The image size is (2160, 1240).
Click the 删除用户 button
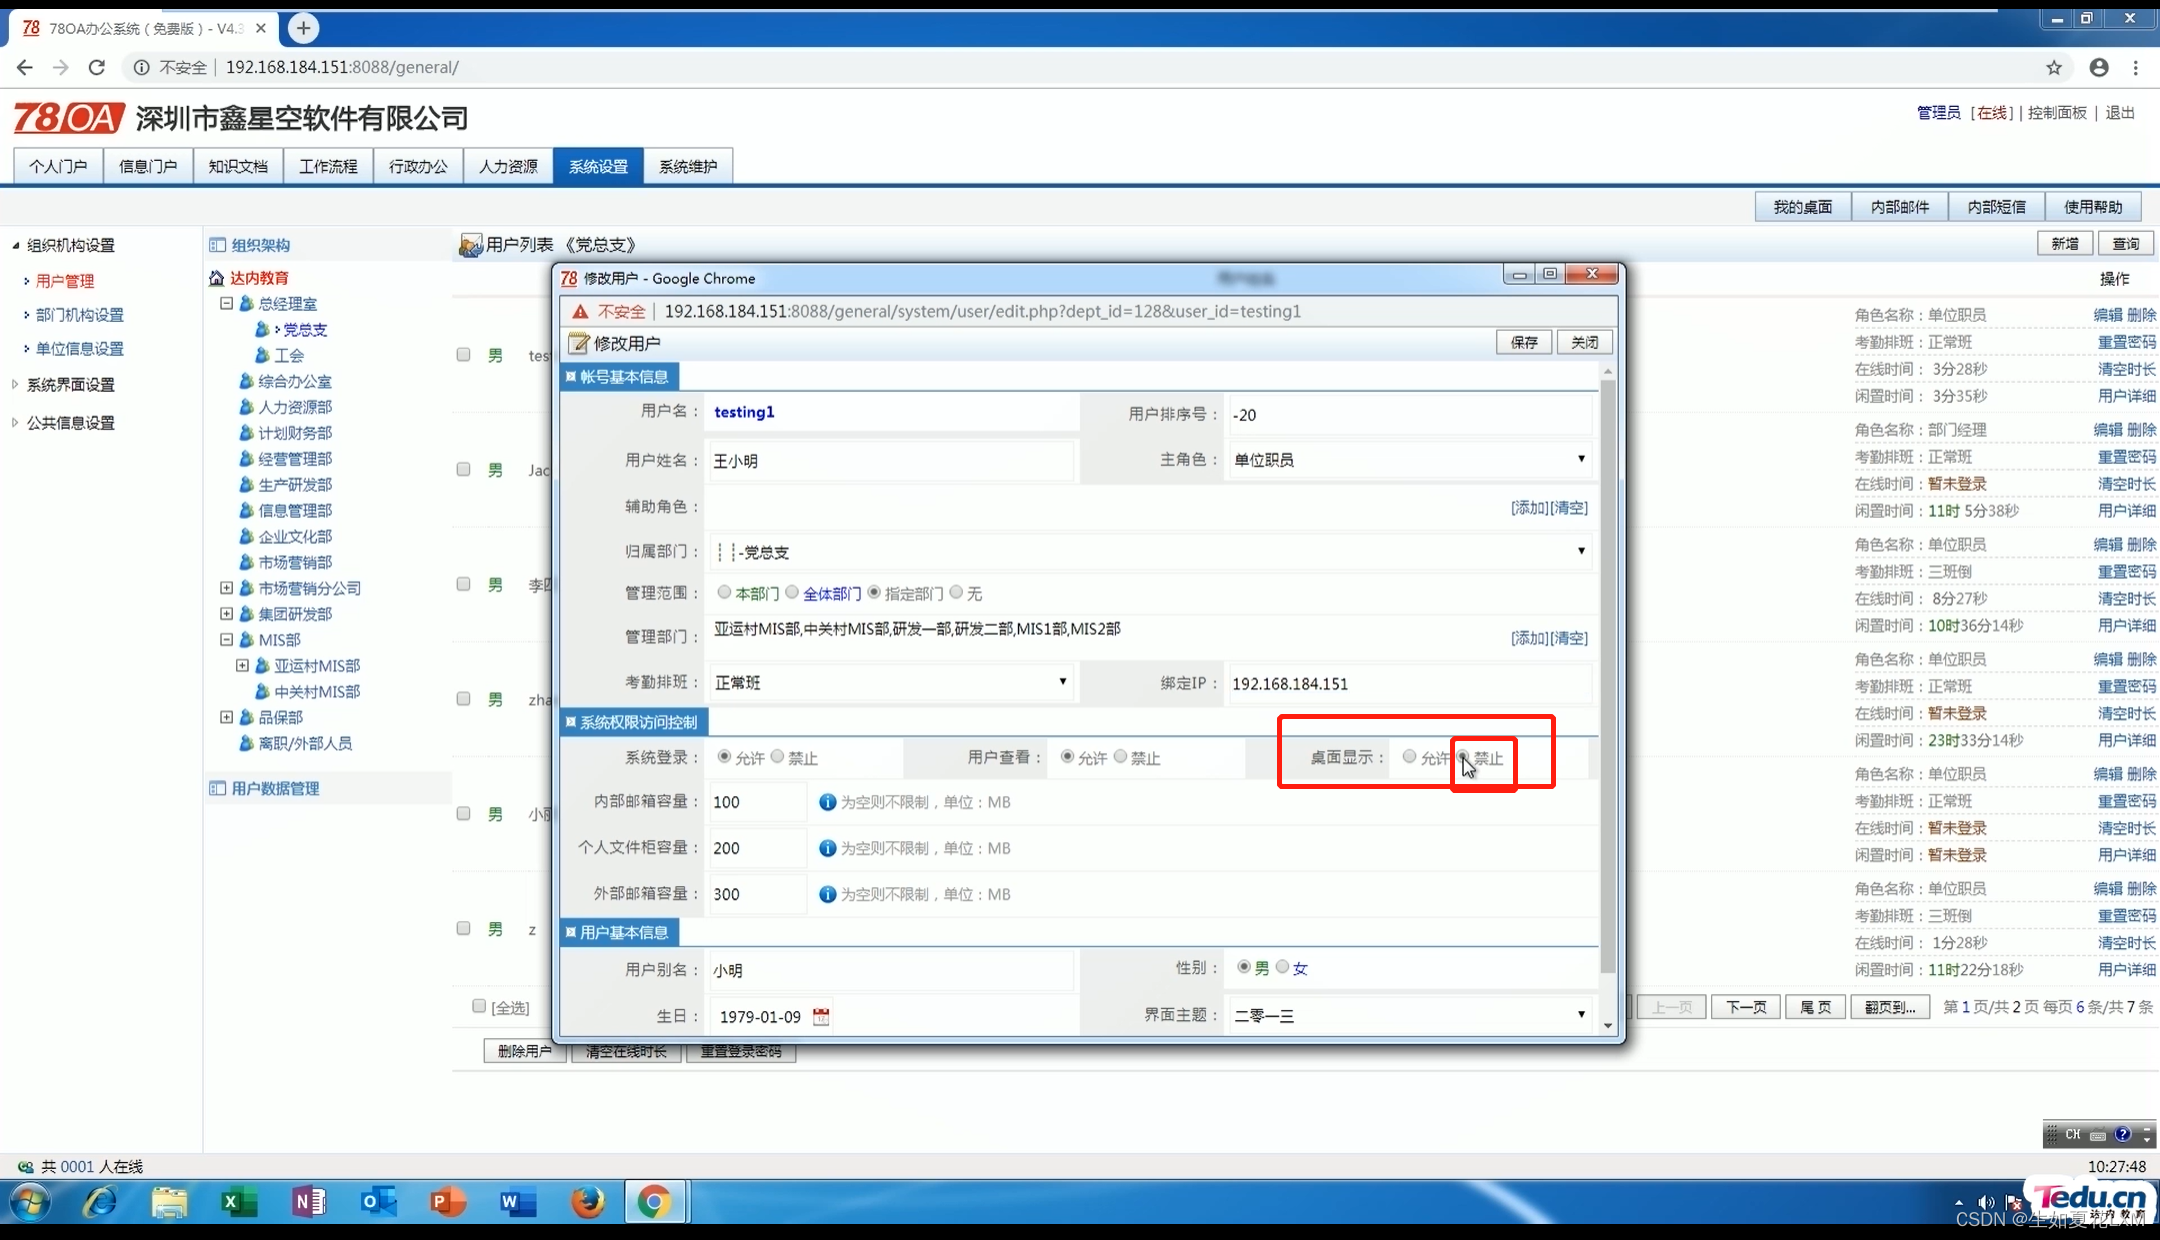[x=525, y=1051]
